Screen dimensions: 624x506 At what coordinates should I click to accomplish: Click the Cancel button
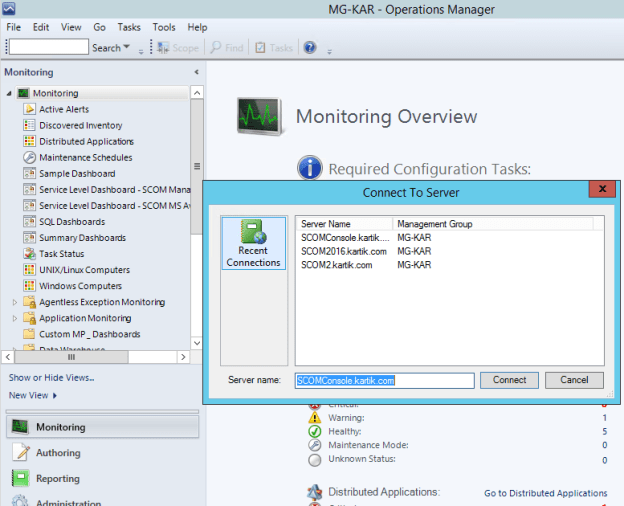pyautogui.click(x=574, y=380)
